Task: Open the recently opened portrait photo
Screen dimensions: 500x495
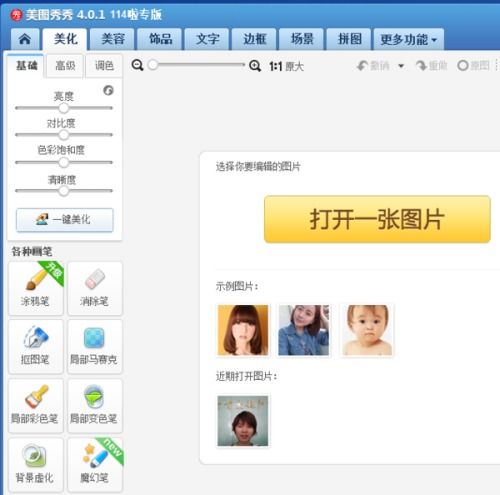Action: click(x=243, y=421)
